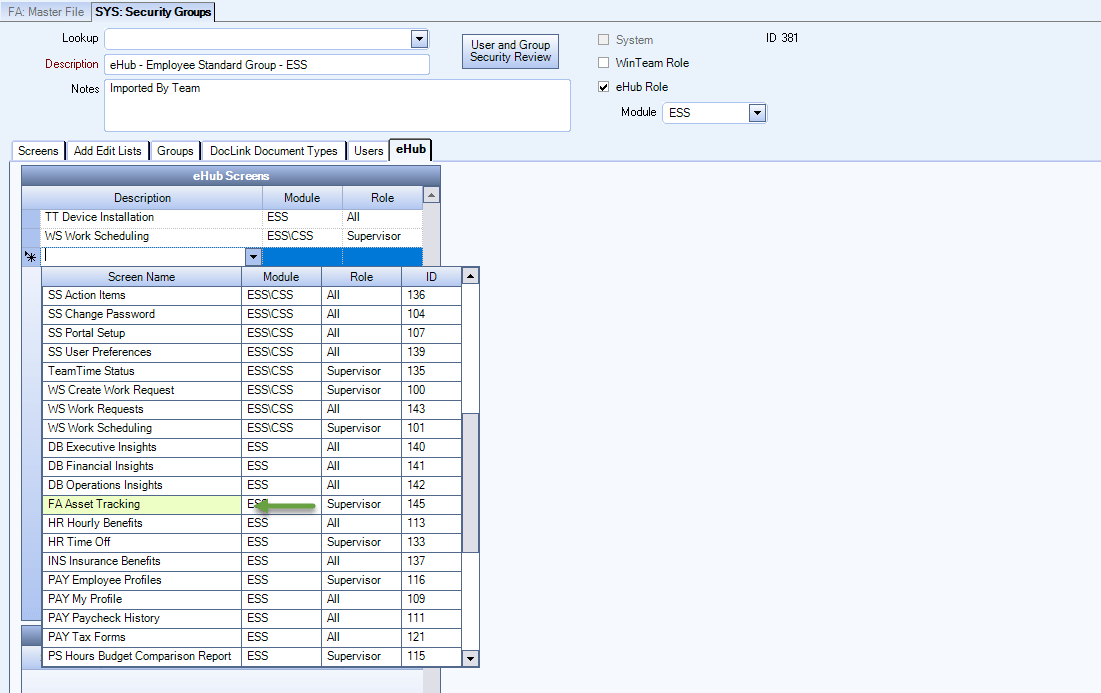
Task: Open the Module dropdown showing ESS
Action: pyautogui.click(x=757, y=112)
